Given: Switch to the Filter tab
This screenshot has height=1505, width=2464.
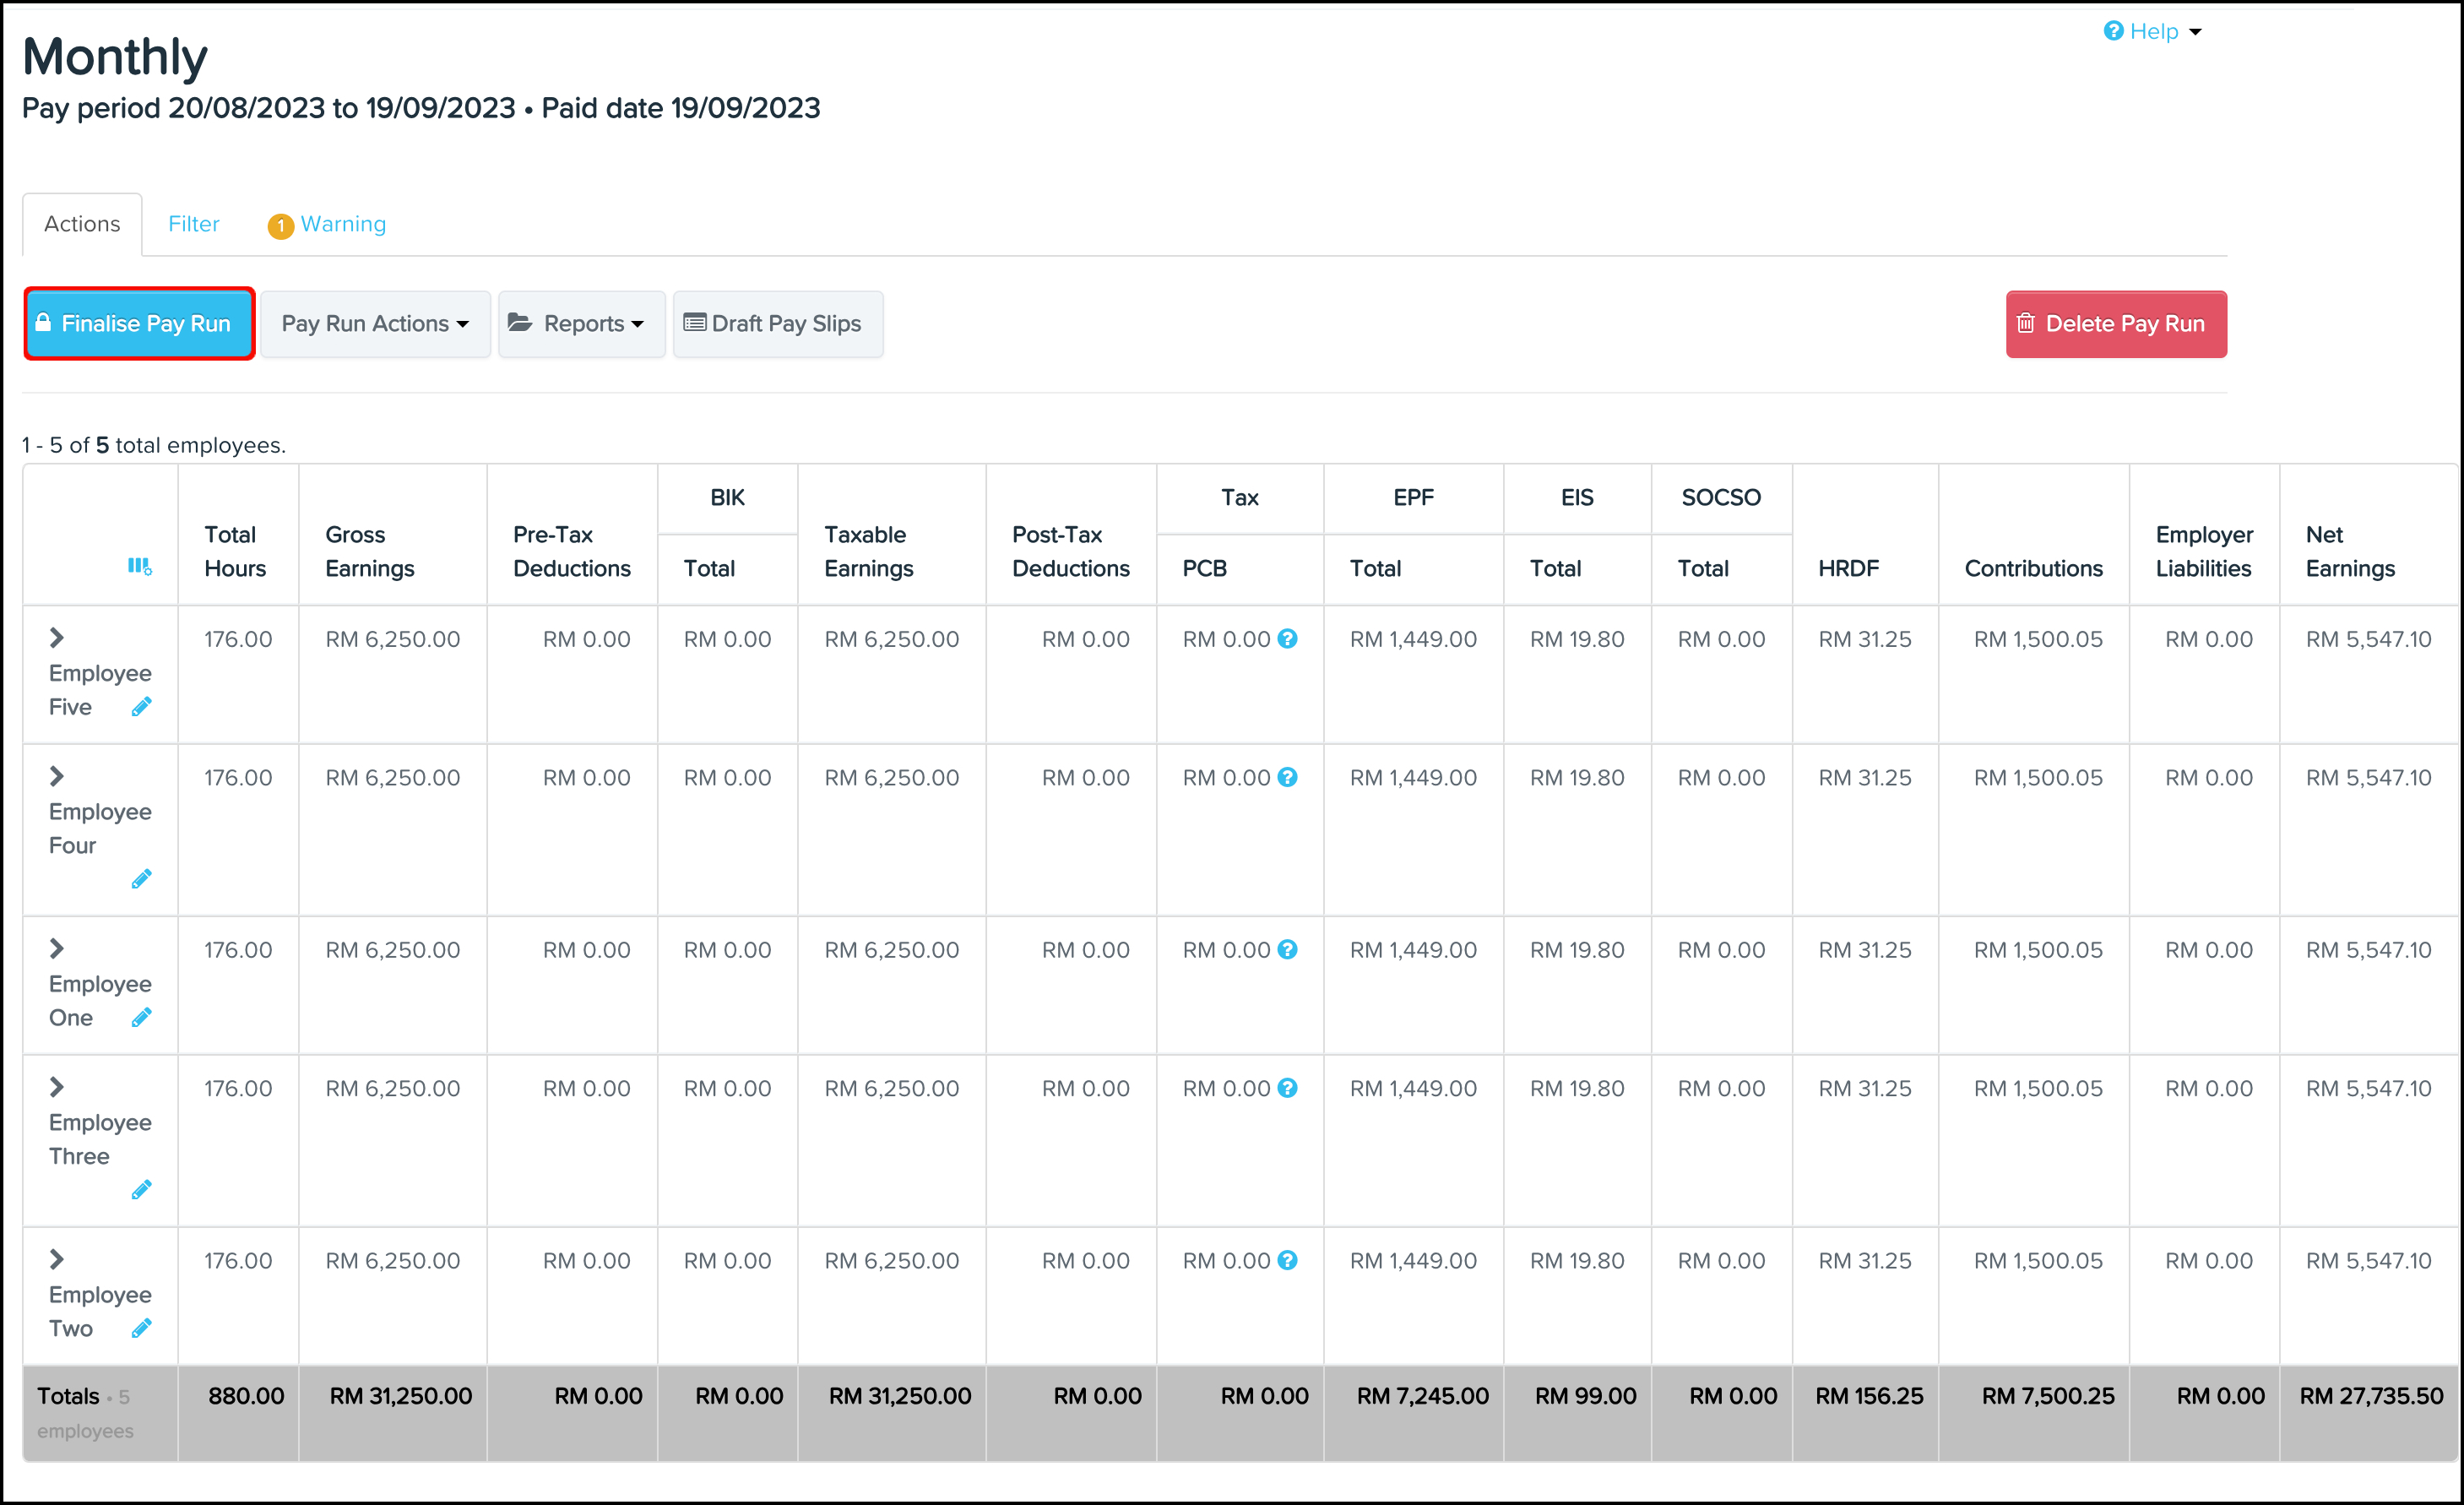Looking at the screenshot, I should click(x=193, y=224).
